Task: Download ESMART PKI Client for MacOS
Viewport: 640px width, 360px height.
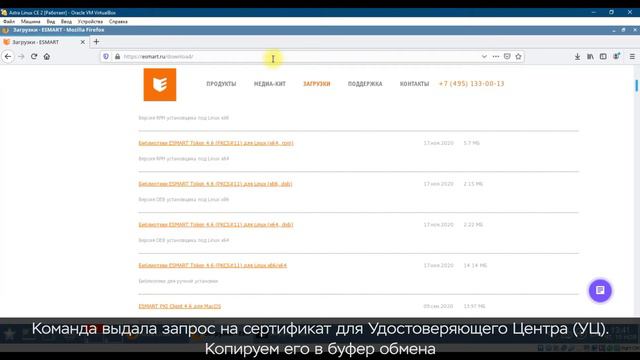Action: coord(180,307)
